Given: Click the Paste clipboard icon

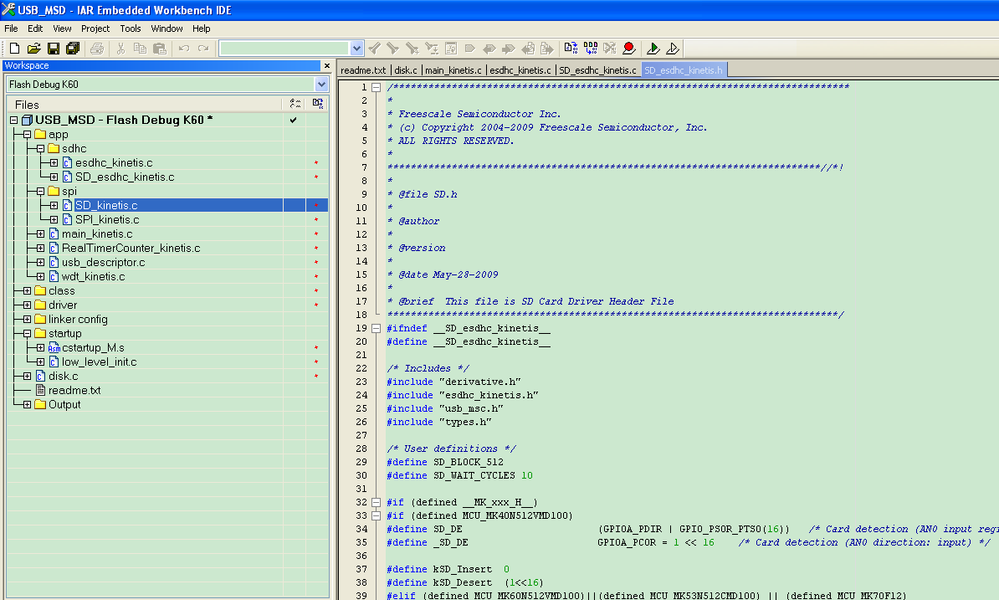Looking at the screenshot, I should click(159, 48).
